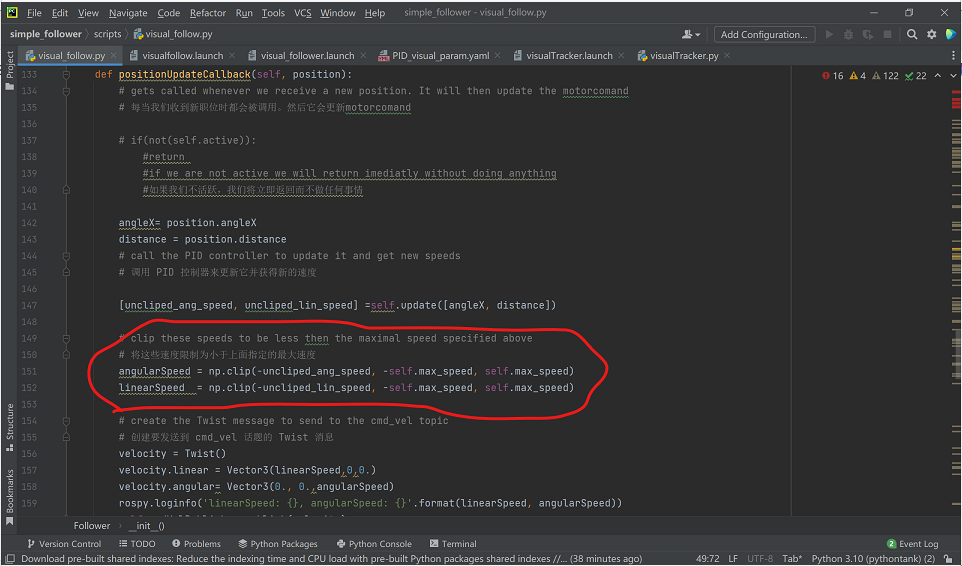Click the Debug bug icon

pyautogui.click(x=848, y=34)
